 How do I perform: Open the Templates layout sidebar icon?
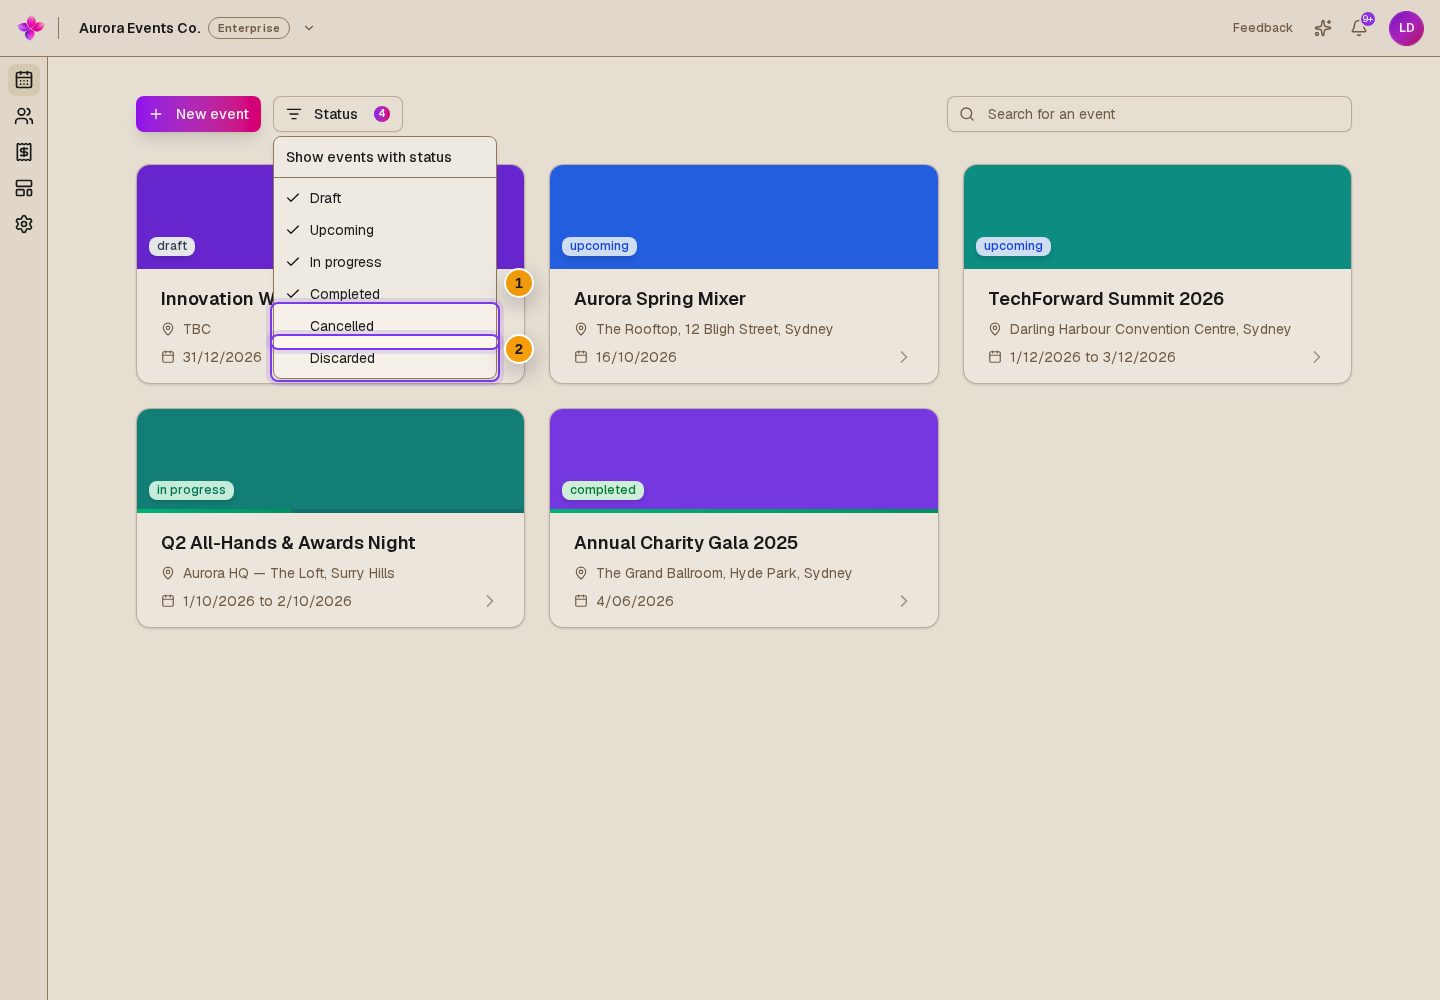pyautogui.click(x=24, y=188)
